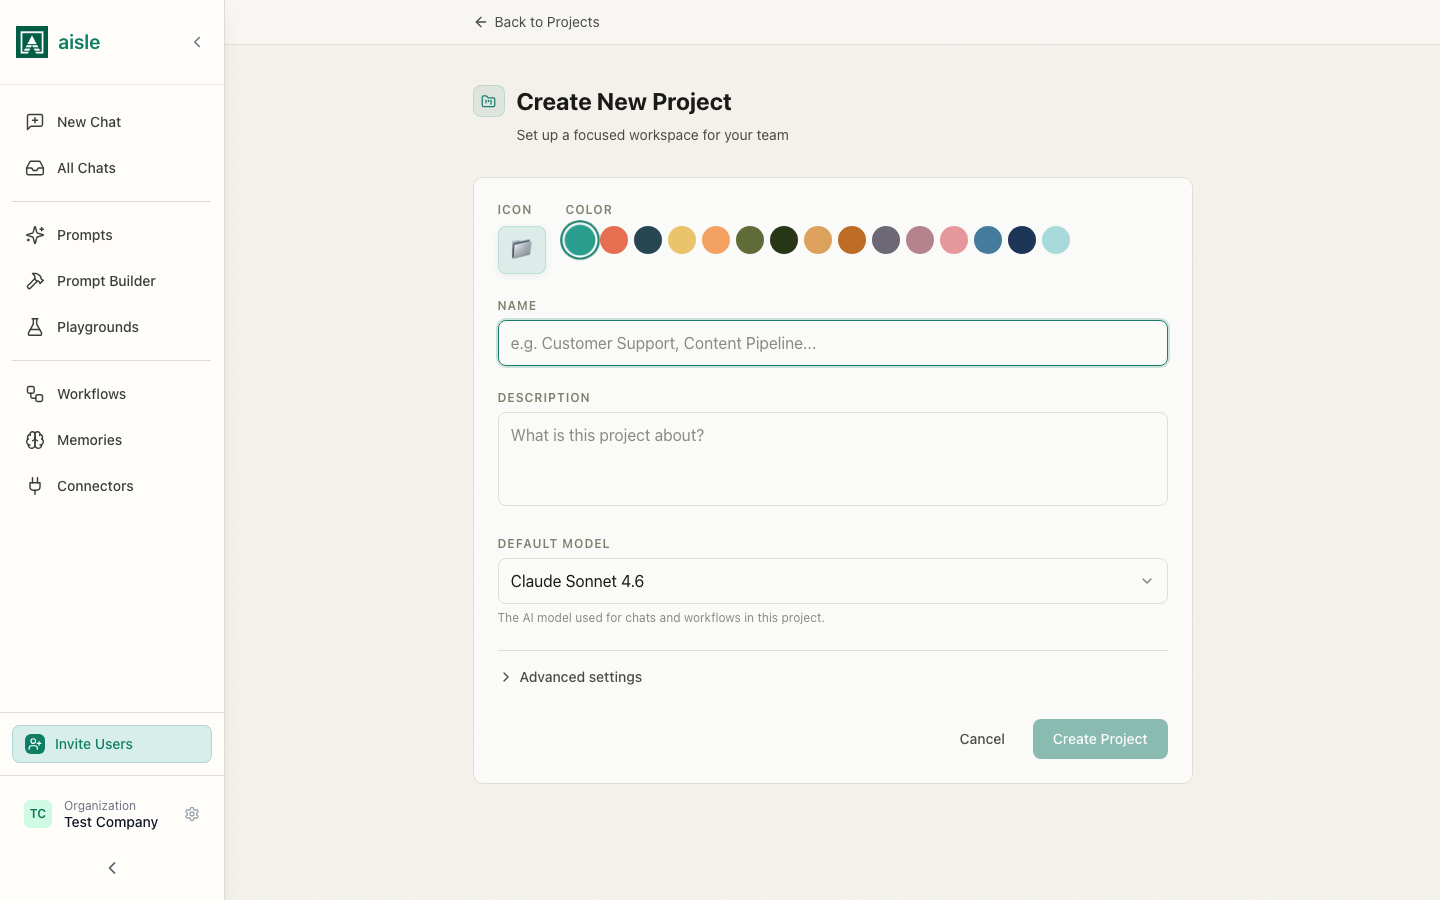Open the Workflows icon
This screenshot has height=900, width=1440.
pos(36,394)
